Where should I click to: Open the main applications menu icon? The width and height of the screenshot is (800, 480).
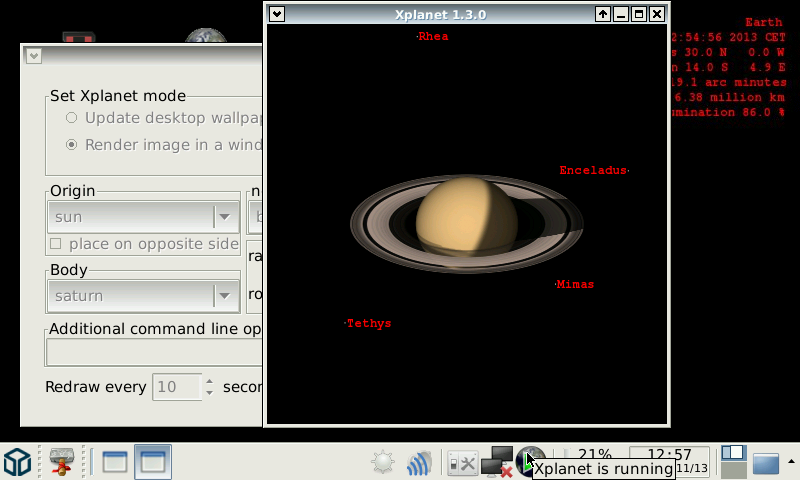click(x=17, y=462)
